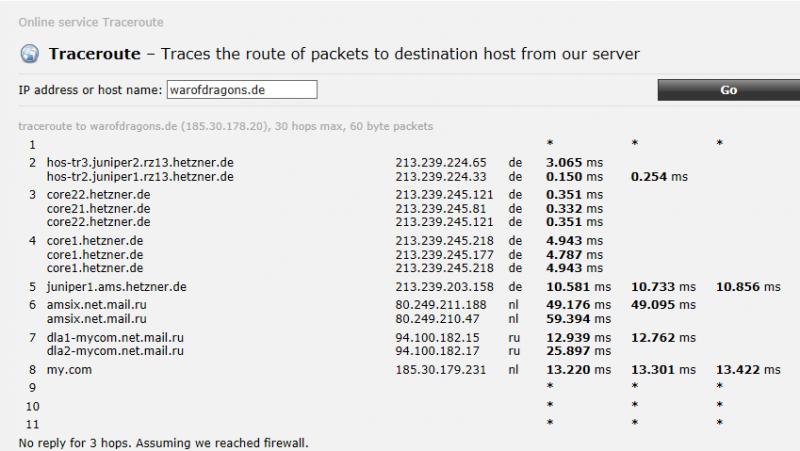Click IP address 213.239.203.158
The height and width of the screenshot is (451, 800).
pyautogui.click(x=444, y=287)
